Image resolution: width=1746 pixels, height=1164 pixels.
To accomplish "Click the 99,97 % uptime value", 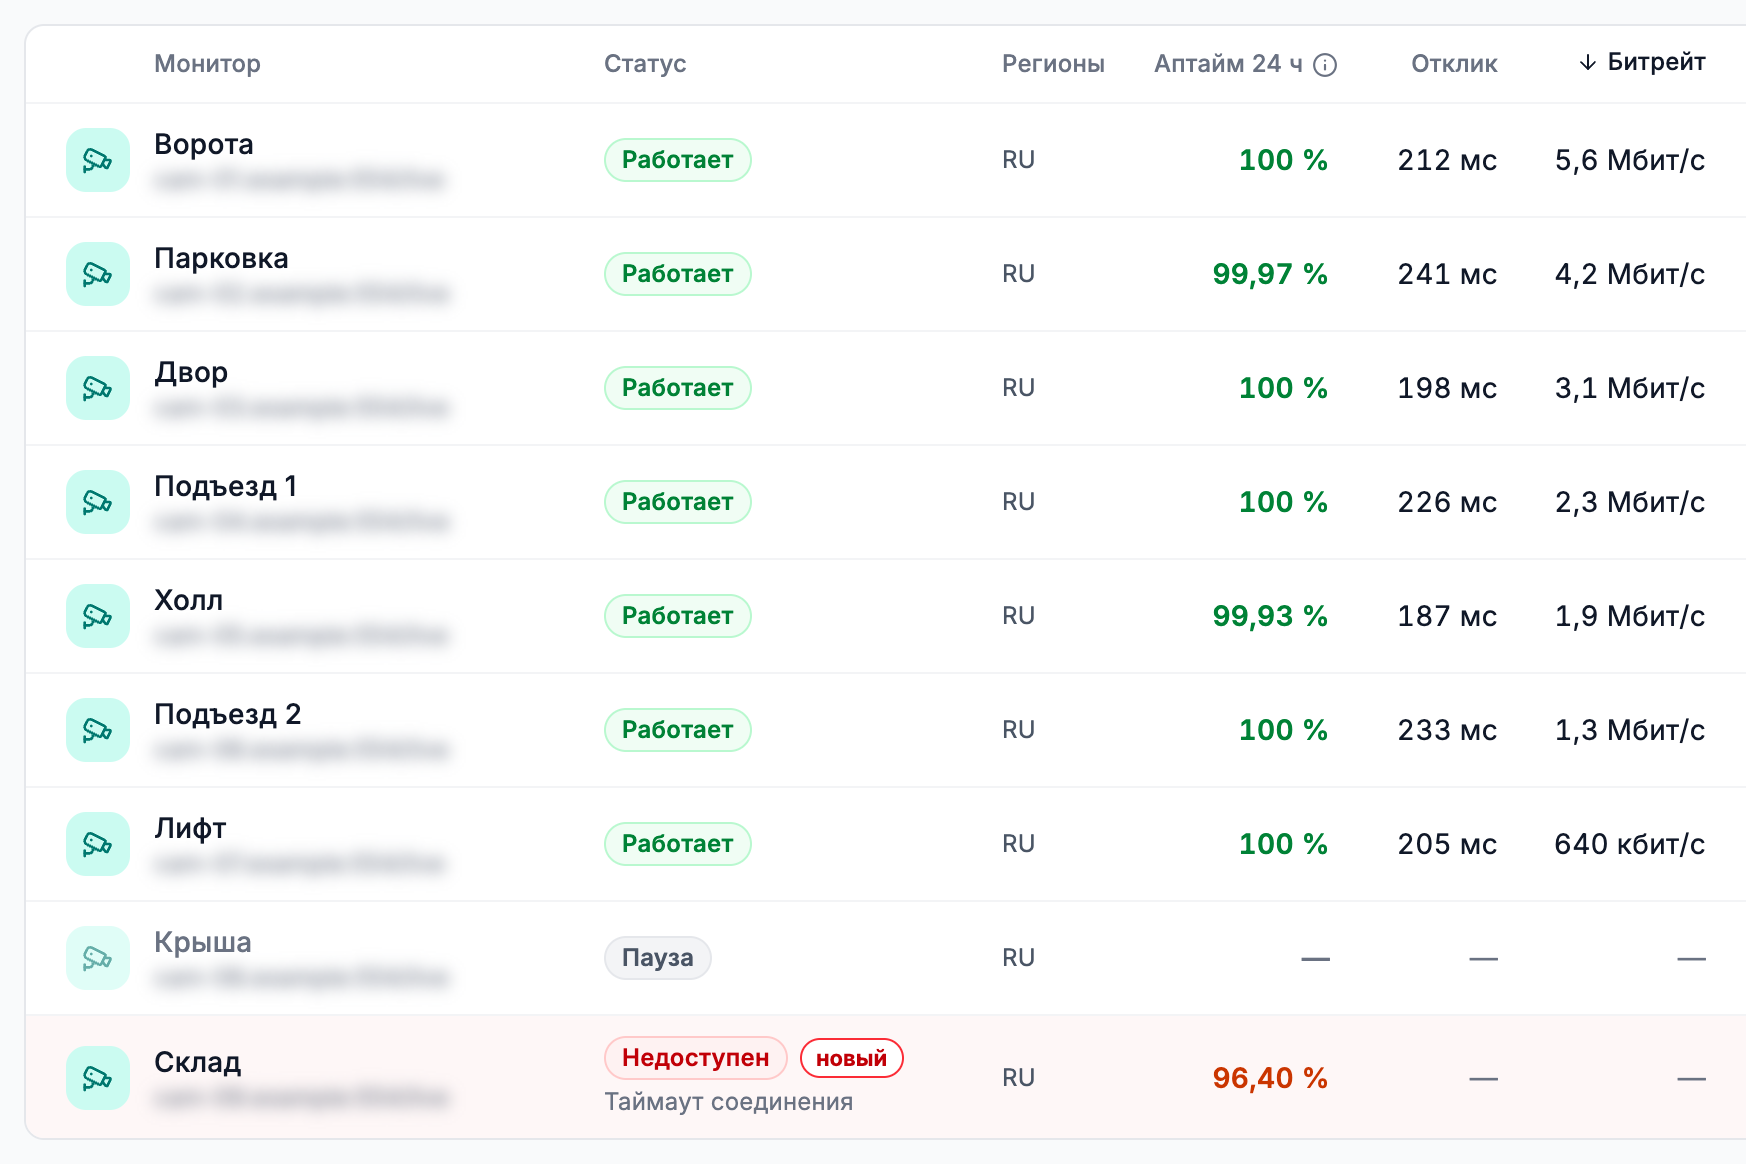I will (x=1270, y=274).
